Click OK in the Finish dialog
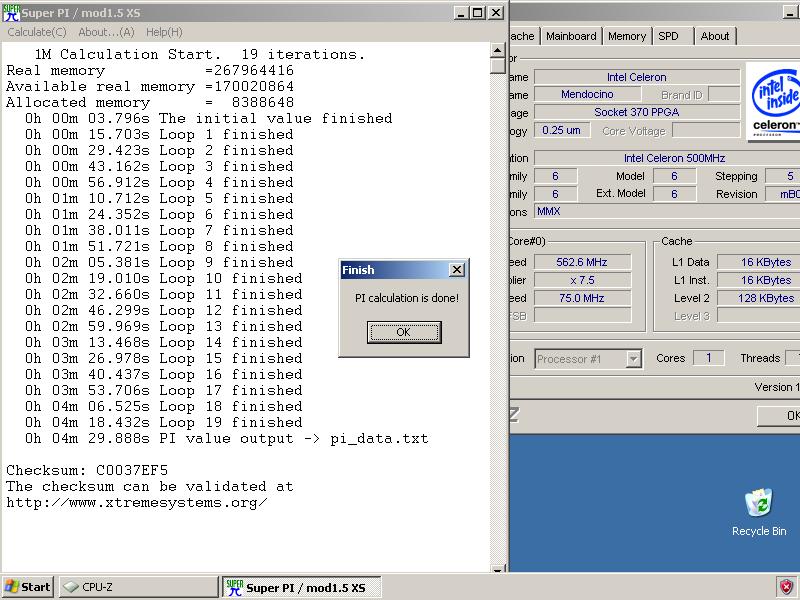The width and height of the screenshot is (800, 600). point(404,332)
